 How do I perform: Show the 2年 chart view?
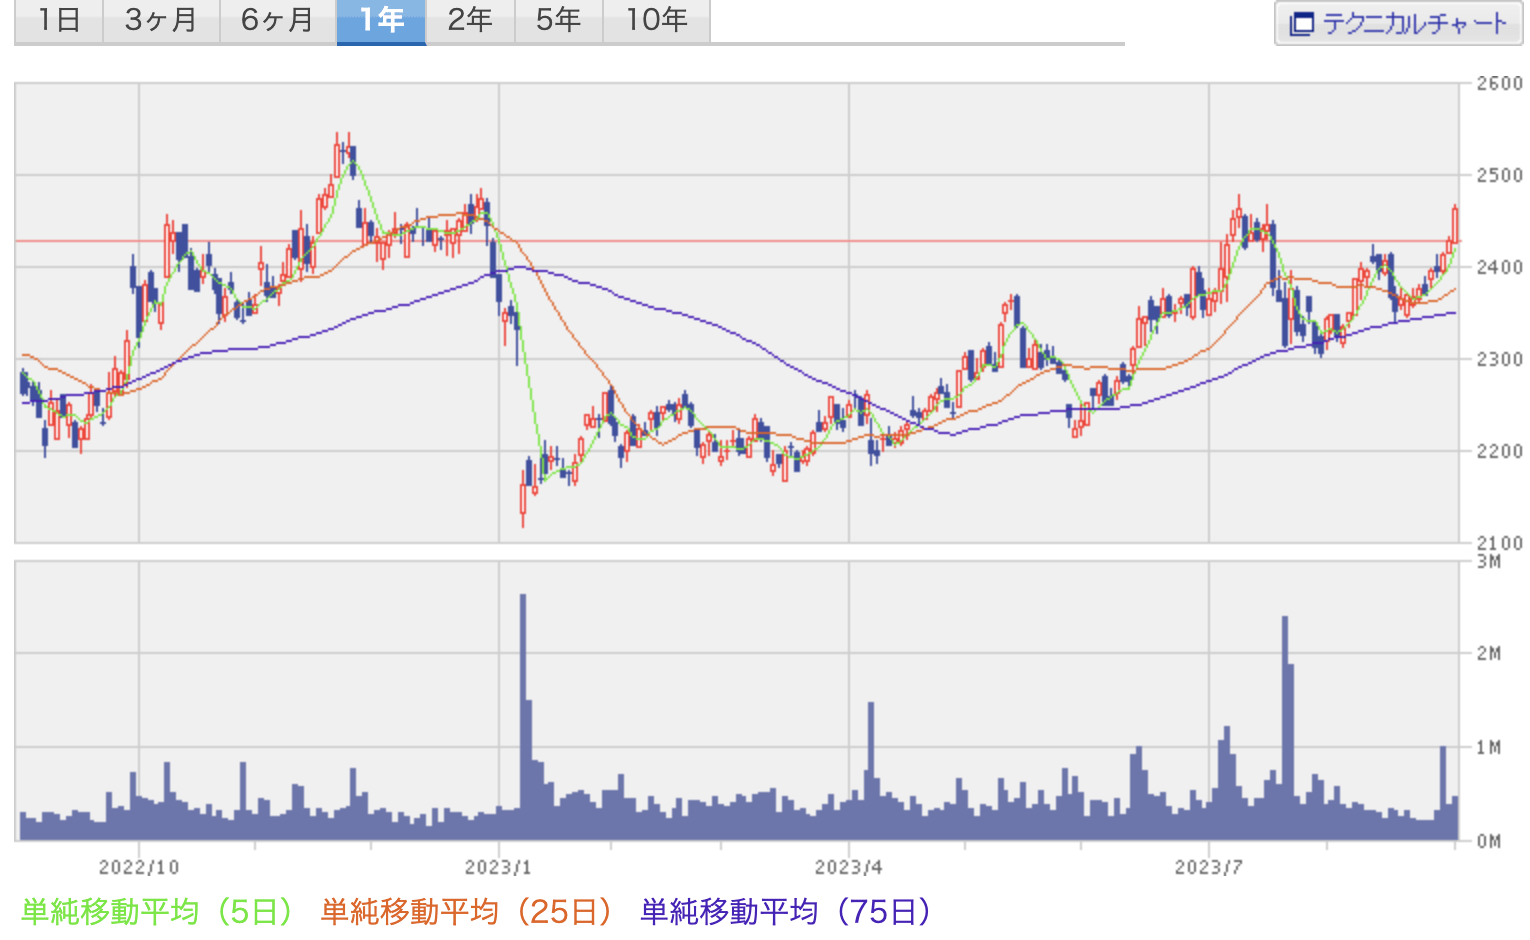469,21
